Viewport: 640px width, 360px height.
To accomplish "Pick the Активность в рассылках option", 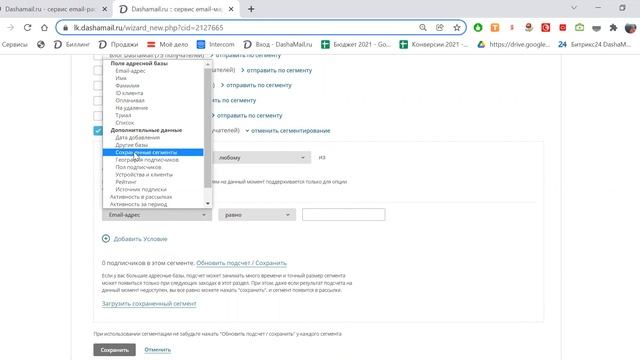I will (141, 197).
